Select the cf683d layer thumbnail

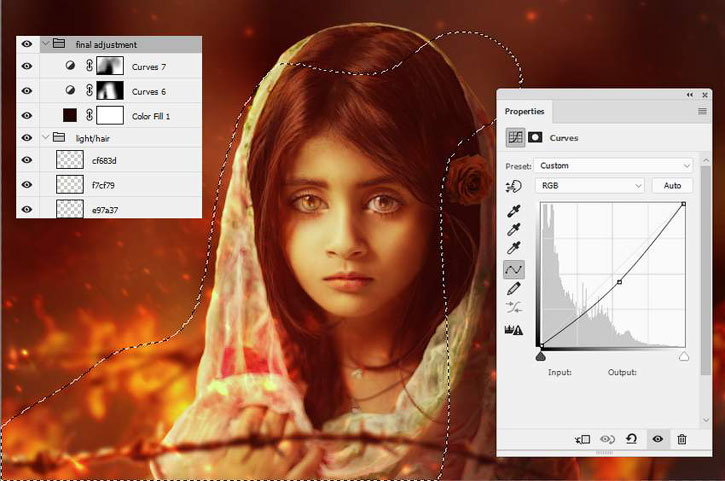point(70,160)
